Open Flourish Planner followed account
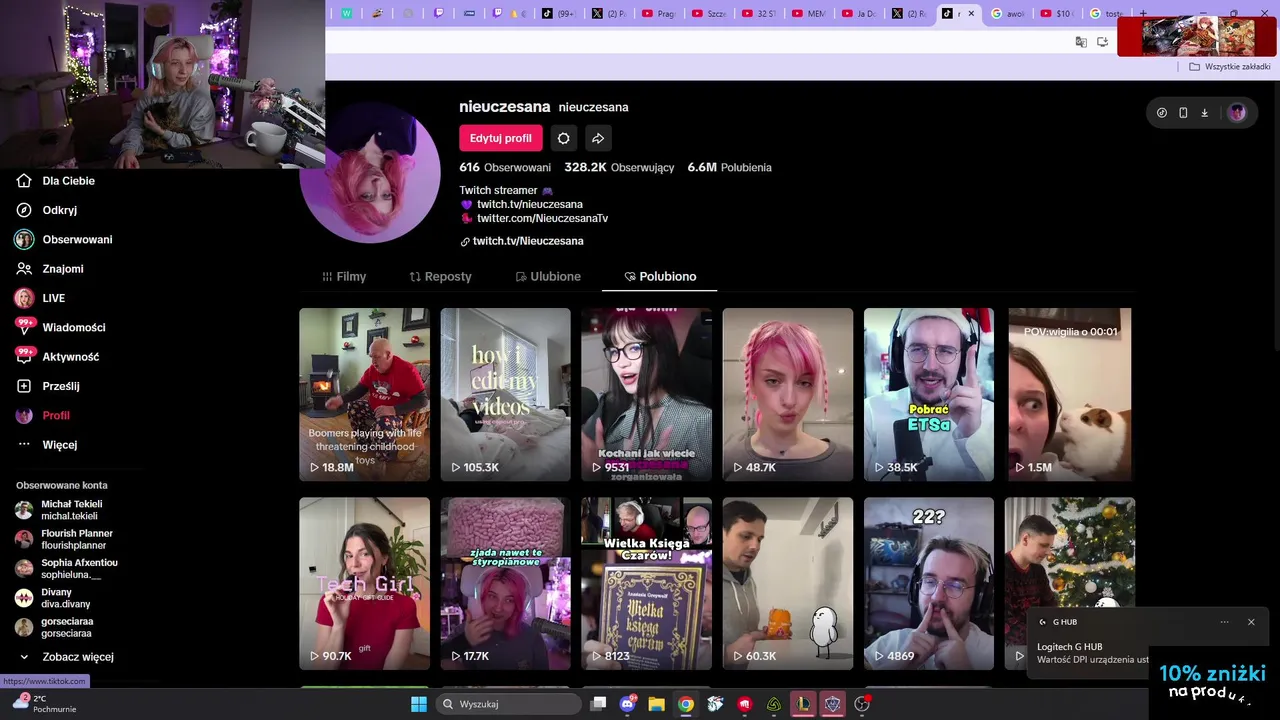The width and height of the screenshot is (1280, 720). pyautogui.click(x=65, y=539)
